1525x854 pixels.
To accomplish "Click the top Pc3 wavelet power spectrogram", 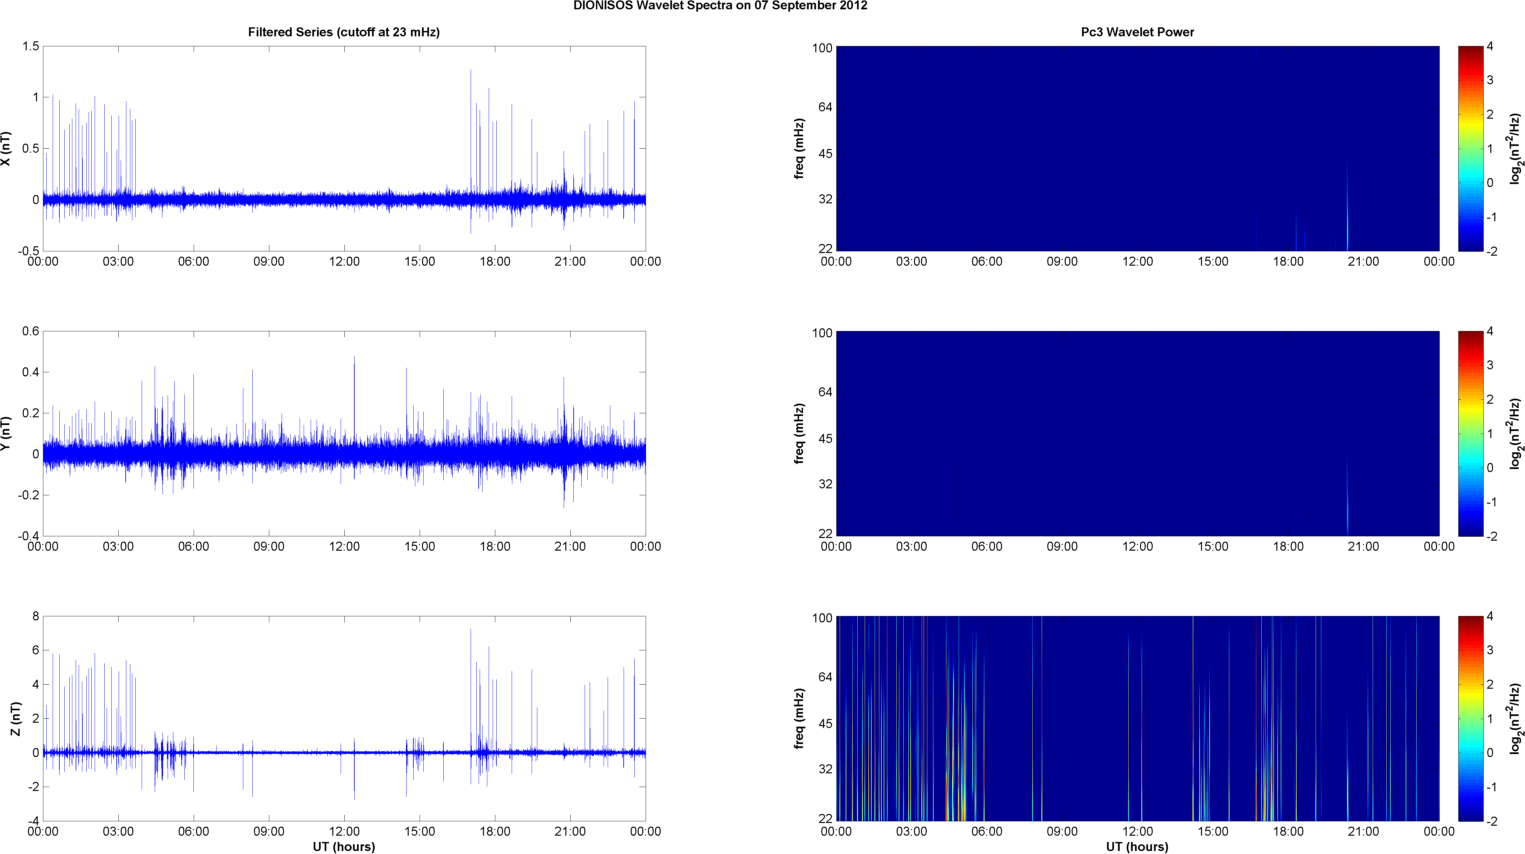I will point(1137,149).
